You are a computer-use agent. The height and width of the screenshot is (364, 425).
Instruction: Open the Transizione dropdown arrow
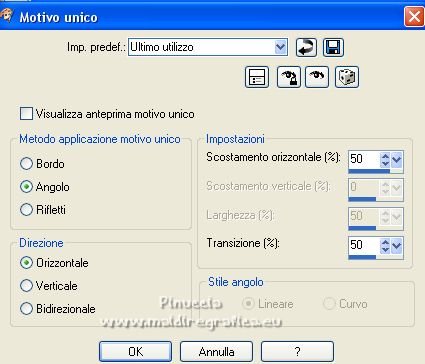[396, 246]
